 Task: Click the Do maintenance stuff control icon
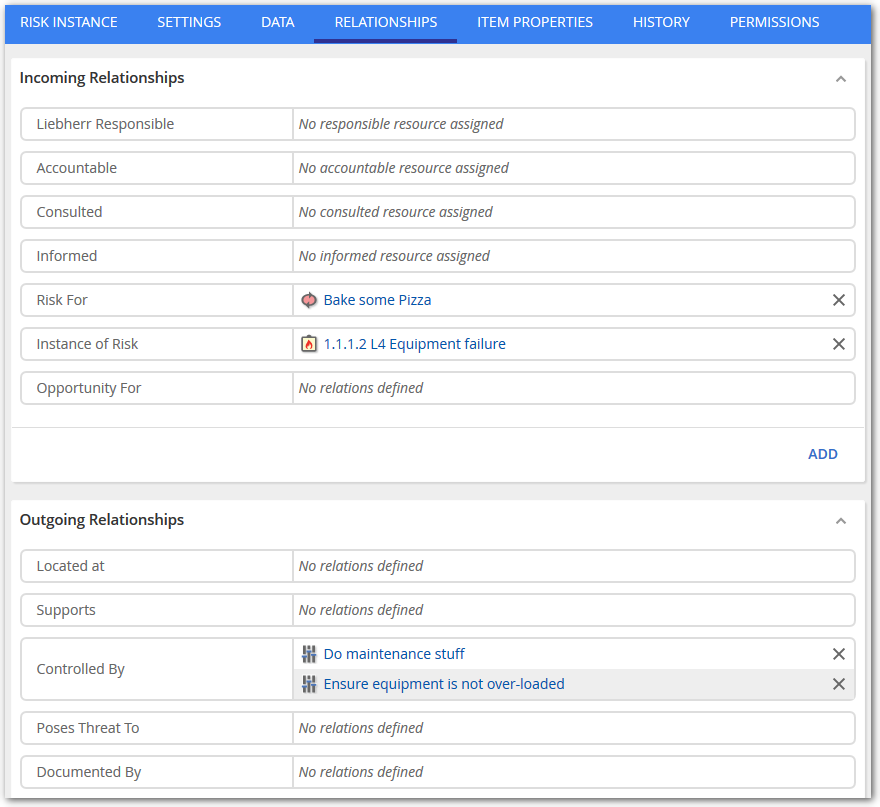(309, 654)
